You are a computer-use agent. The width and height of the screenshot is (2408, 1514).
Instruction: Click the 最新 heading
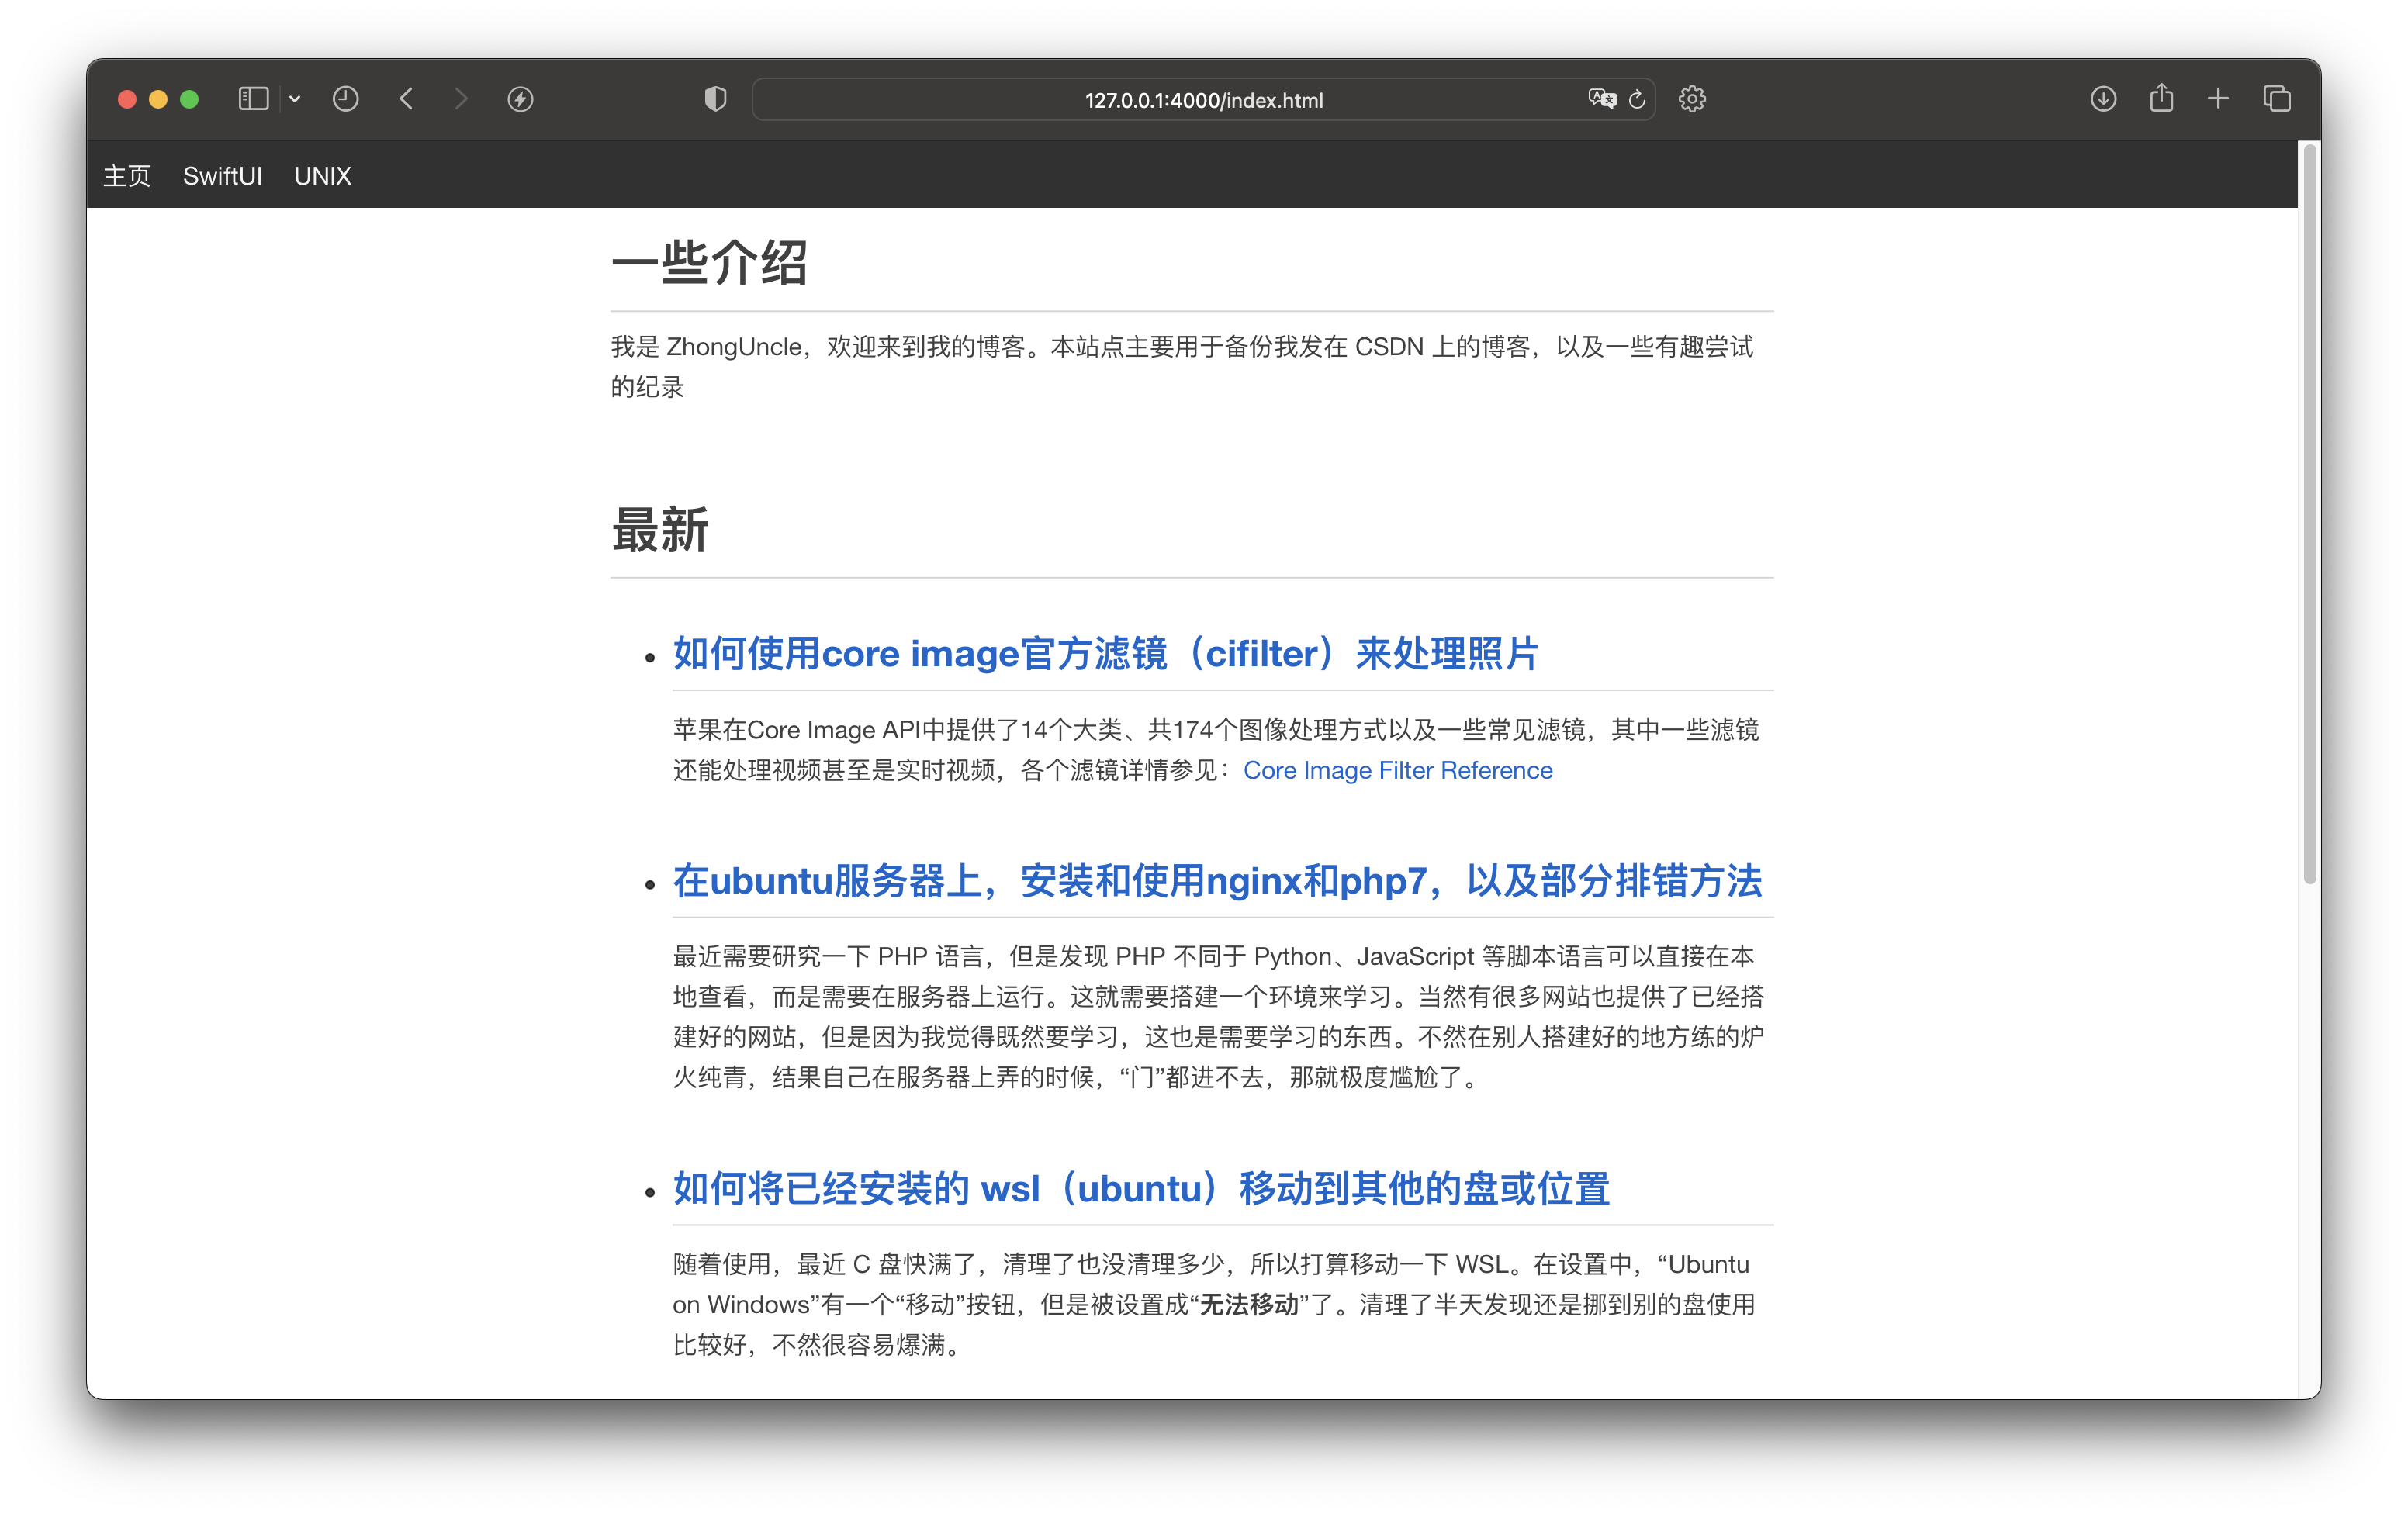click(660, 530)
